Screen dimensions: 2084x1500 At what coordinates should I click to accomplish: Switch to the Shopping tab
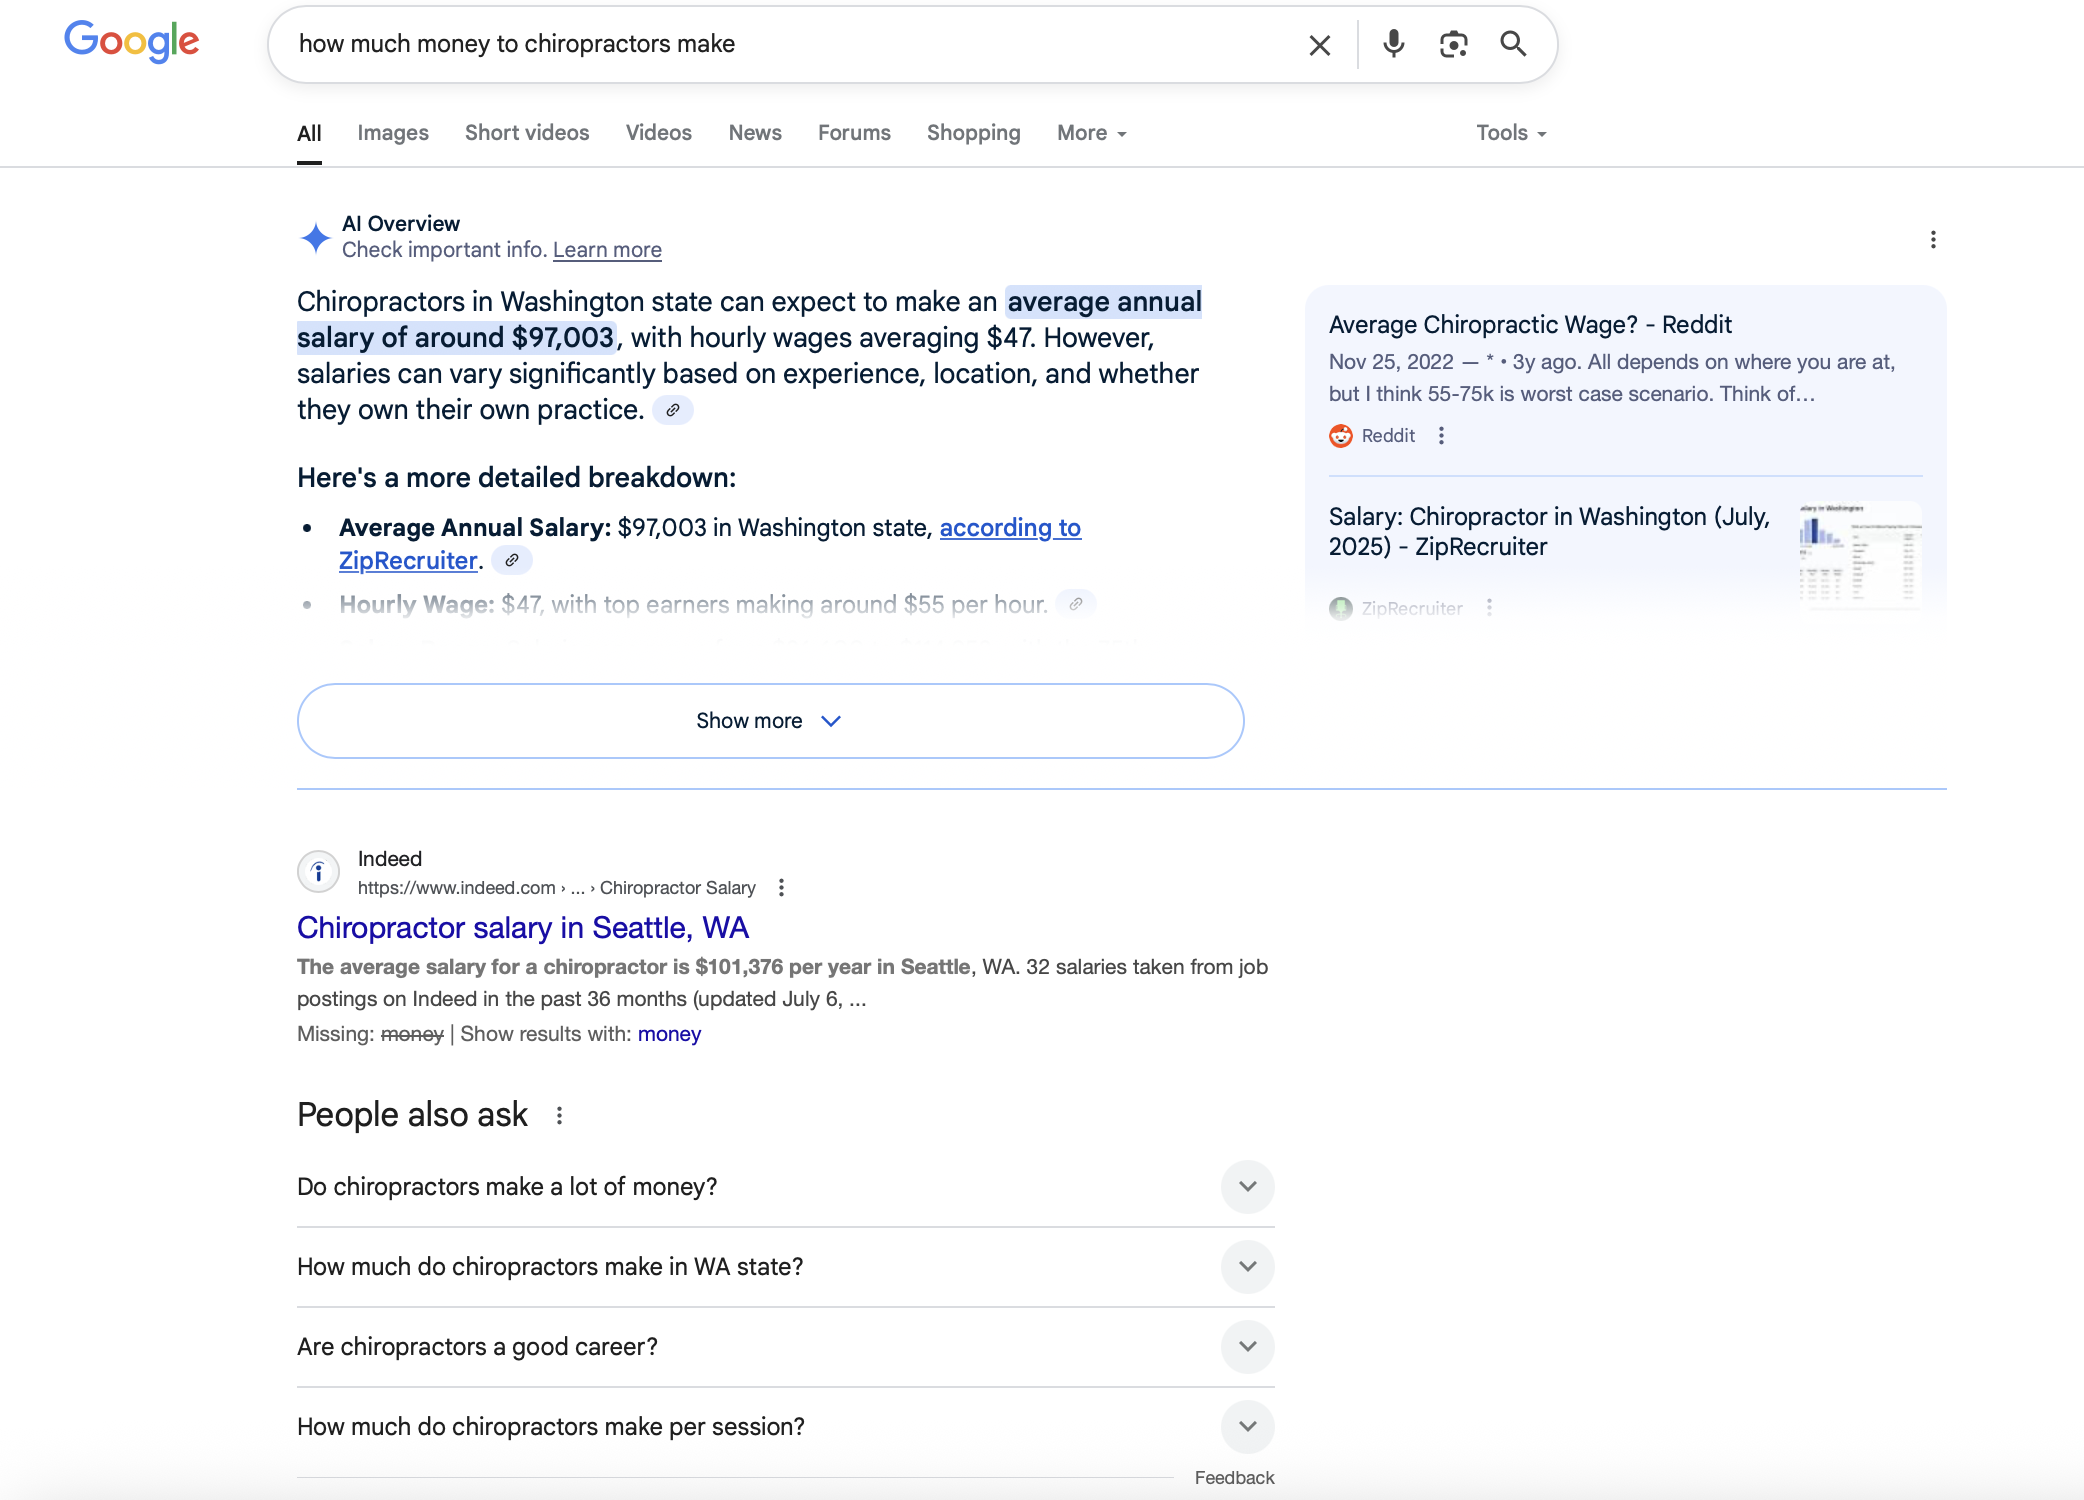coord(973,132)
